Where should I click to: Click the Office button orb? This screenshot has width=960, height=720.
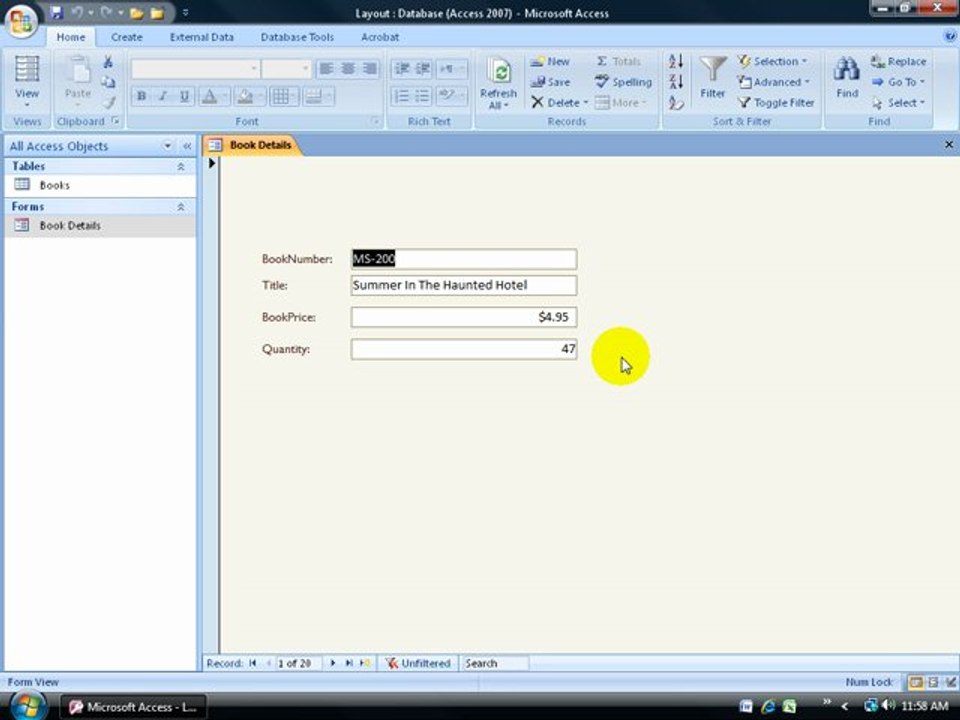click(x=21, y=21)
